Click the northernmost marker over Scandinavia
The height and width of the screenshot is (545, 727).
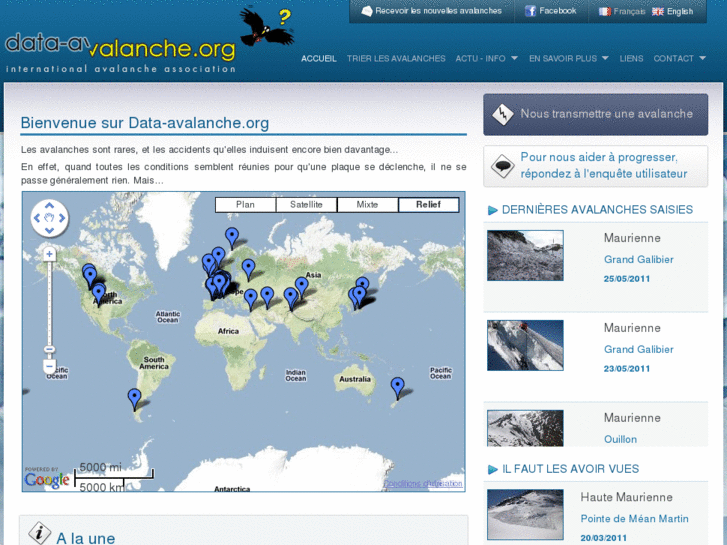[x=232, y=238]
